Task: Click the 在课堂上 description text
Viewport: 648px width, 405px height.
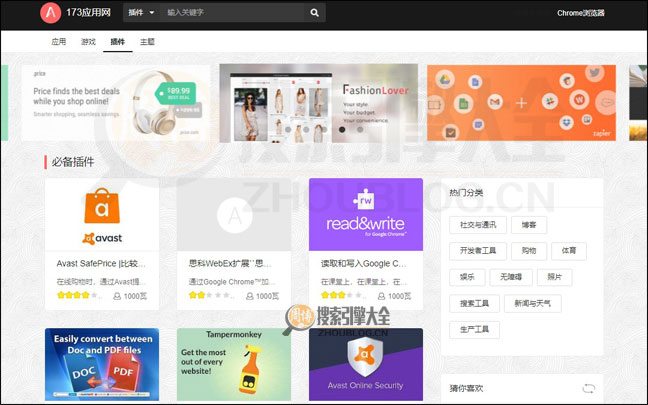Action: coord(364,282)
